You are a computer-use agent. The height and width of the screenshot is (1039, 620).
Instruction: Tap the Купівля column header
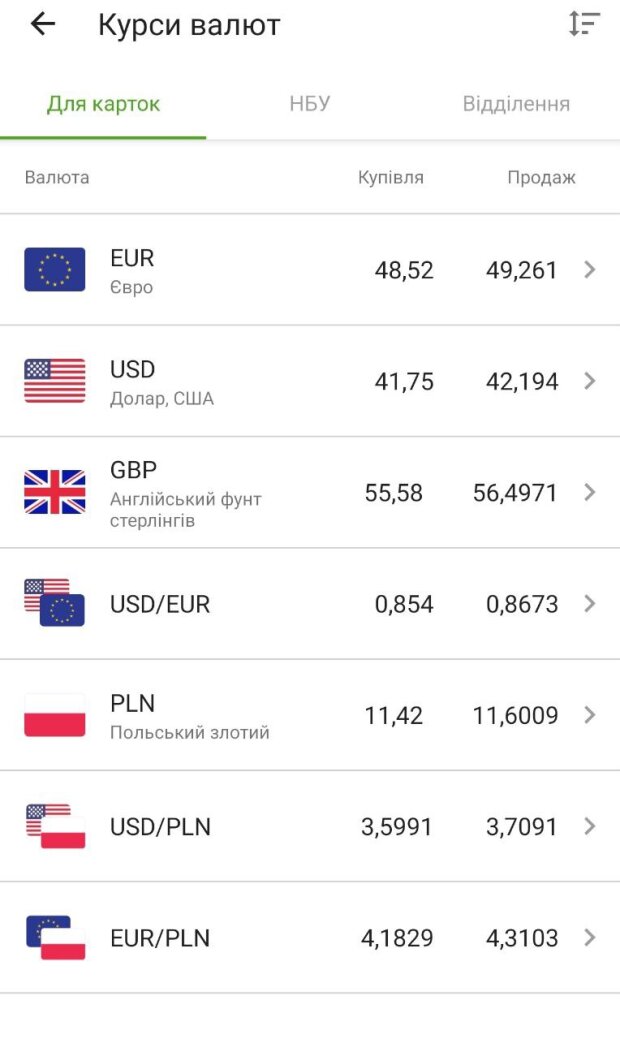391,178
